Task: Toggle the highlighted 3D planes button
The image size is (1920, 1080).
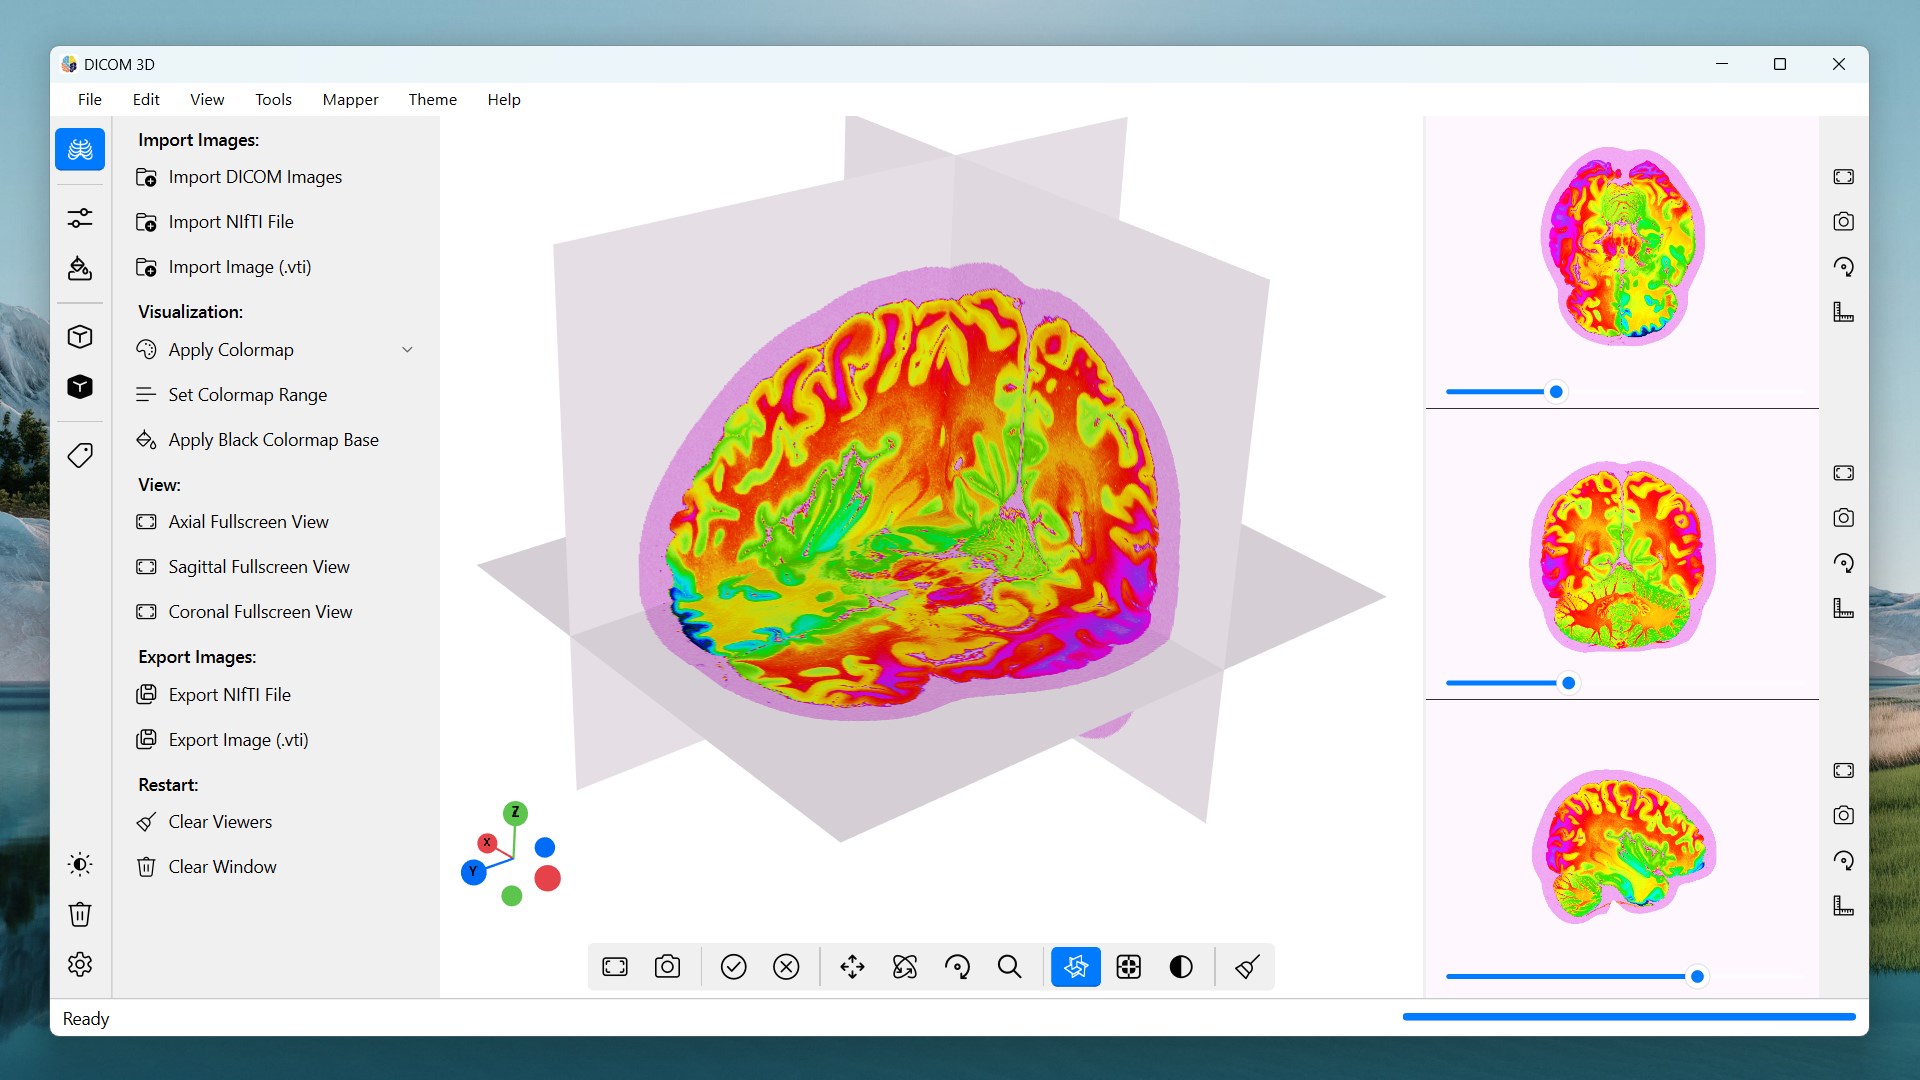Action: coord(1076,967)
